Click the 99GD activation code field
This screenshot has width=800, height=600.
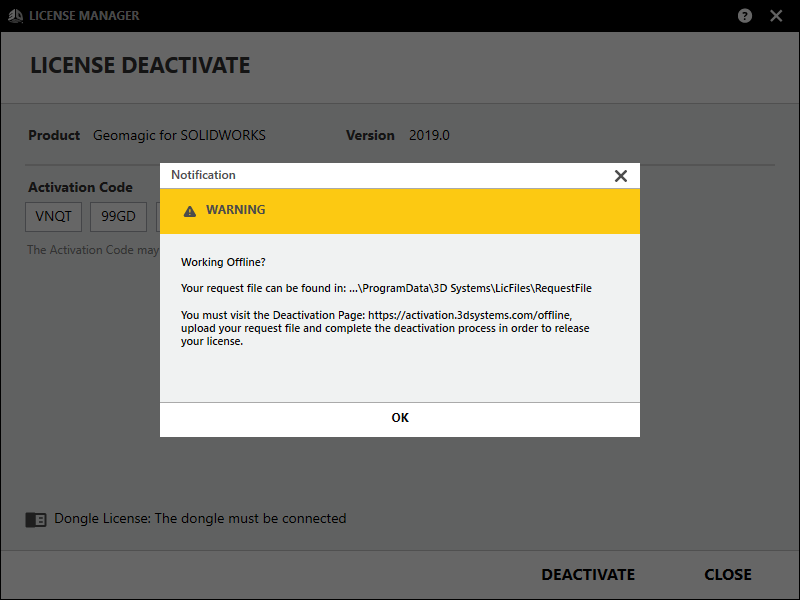tap(118, 216)
